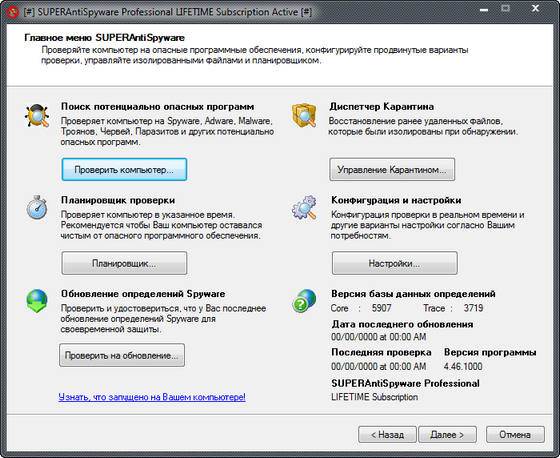Follow the Узнать, что защищено link
Screen dimensions: 560x458
click(x=152, y=397)
